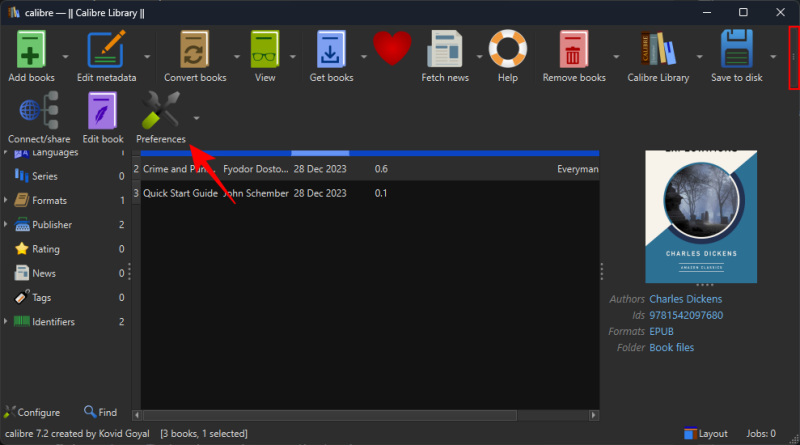
Task: Open the 9781542097680 identifier link
Action: 686,315
